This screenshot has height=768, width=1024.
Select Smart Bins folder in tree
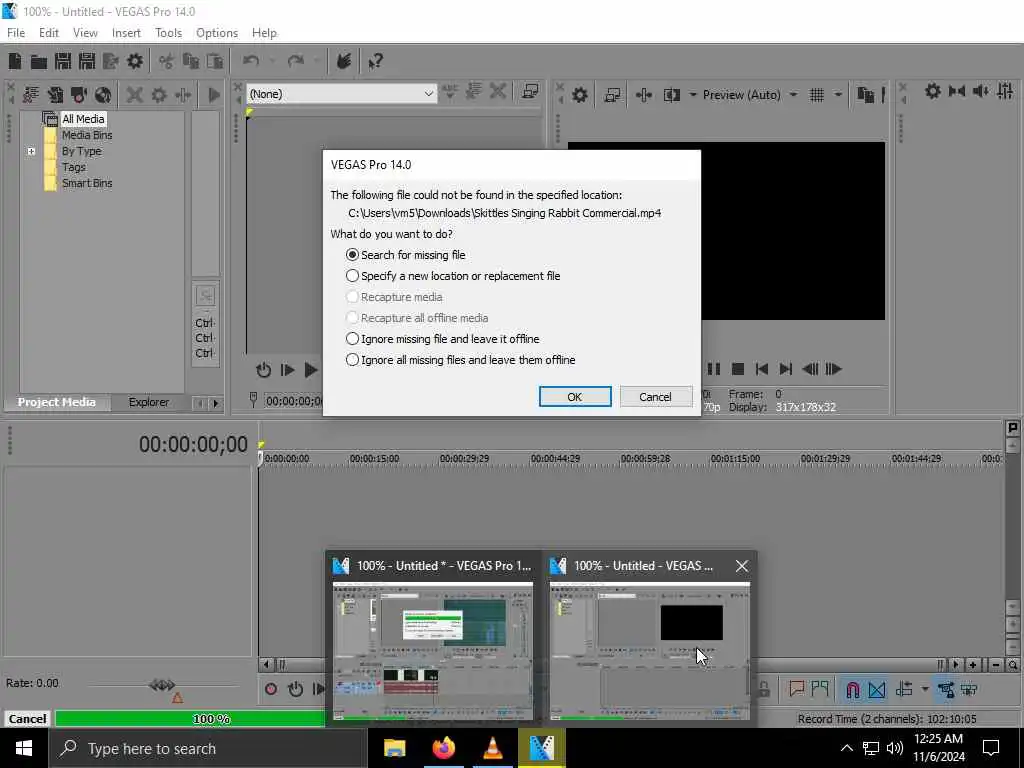tap(87, 184)
